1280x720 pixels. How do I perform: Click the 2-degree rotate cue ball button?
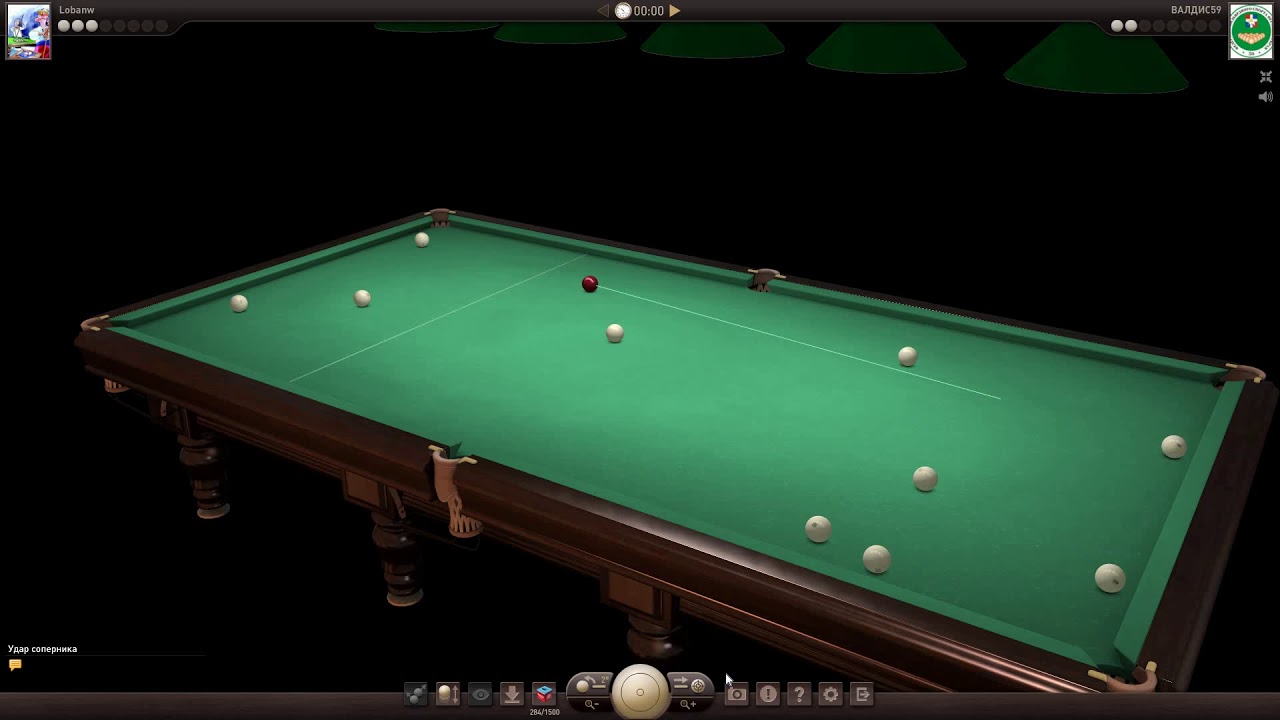[590, 685]
